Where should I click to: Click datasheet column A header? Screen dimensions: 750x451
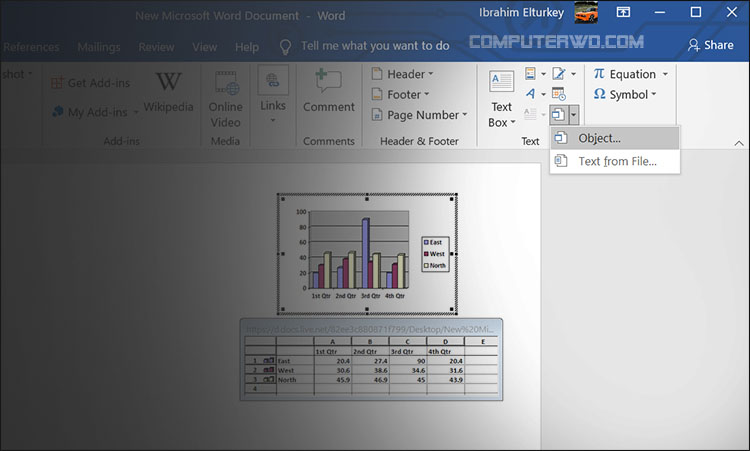(x=332, y=341)
